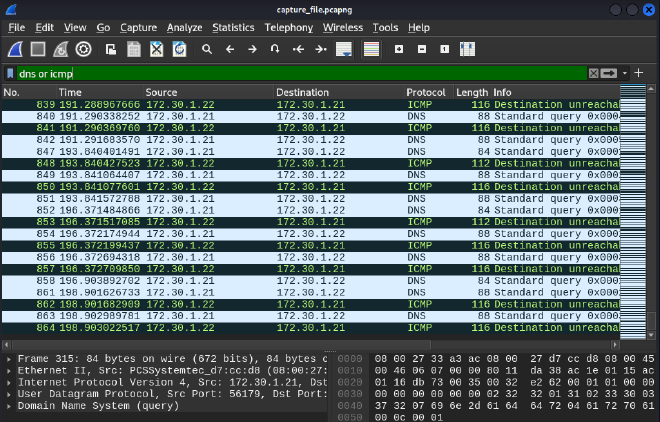Select packet 864 ICMP row
This screenshot has height=422, width=660.
(x=311, y=328)
